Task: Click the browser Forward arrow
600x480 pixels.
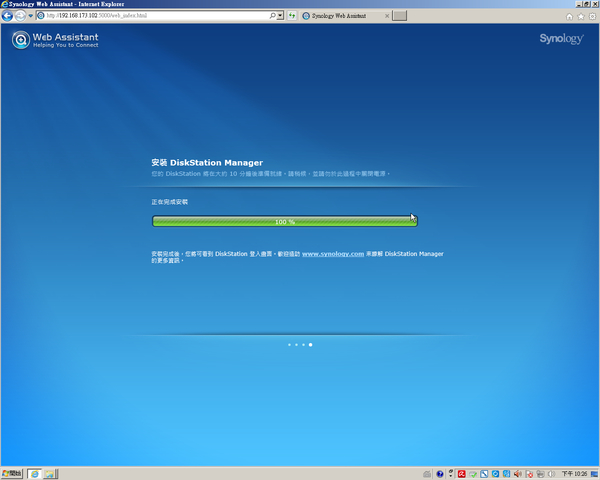Action: (x=20, y=16)
